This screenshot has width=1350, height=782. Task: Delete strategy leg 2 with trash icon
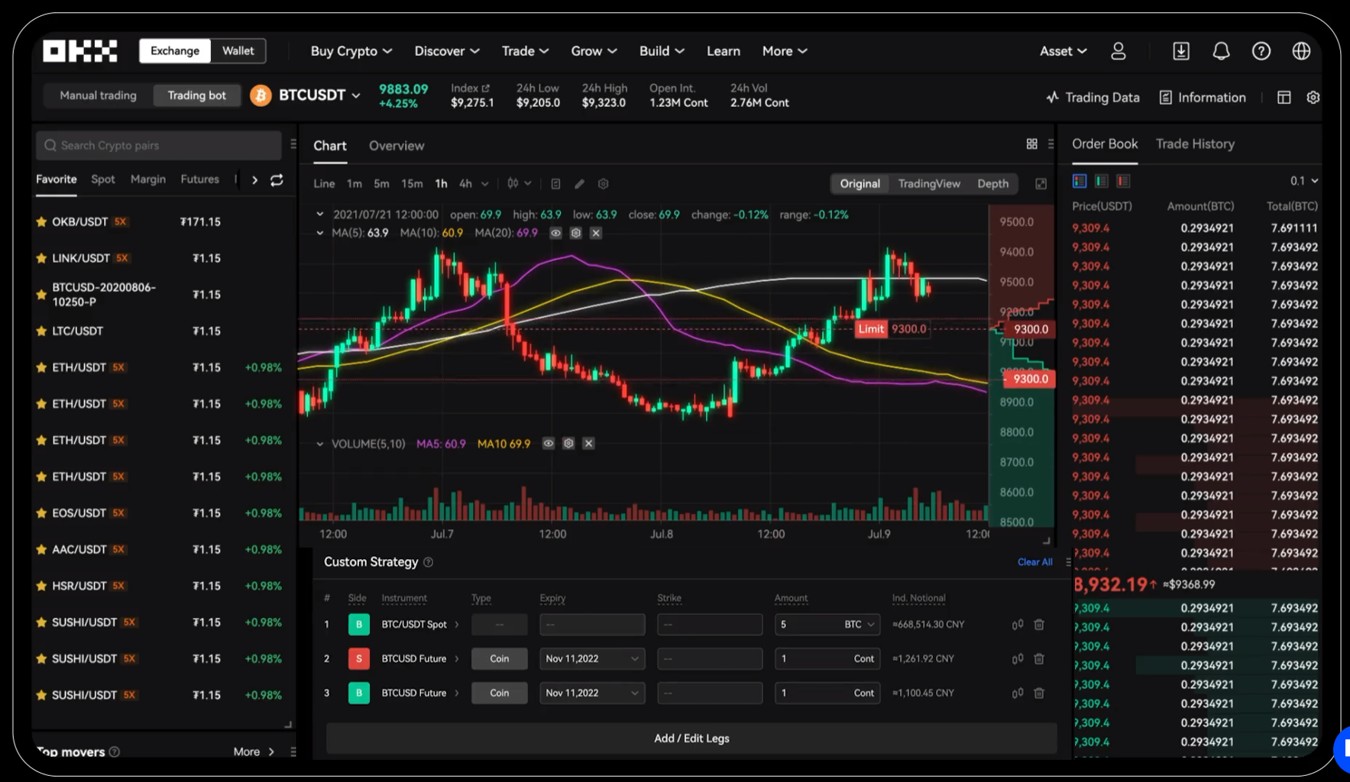pos(1039,659)
